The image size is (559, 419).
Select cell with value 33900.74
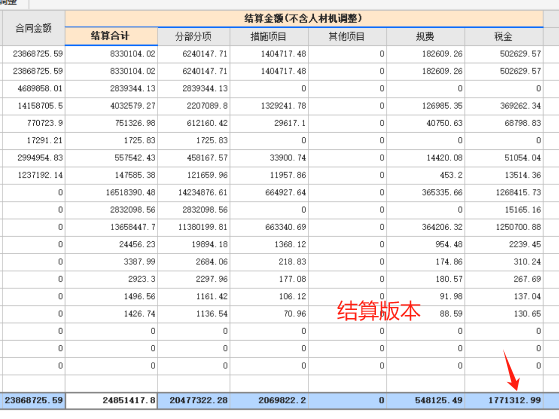[x=269, y=158]
